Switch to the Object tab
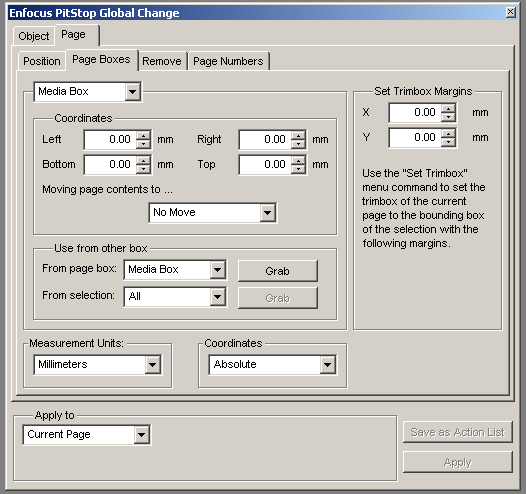The height and width of the screenshot is (494, 526). (x=34, y=36)
